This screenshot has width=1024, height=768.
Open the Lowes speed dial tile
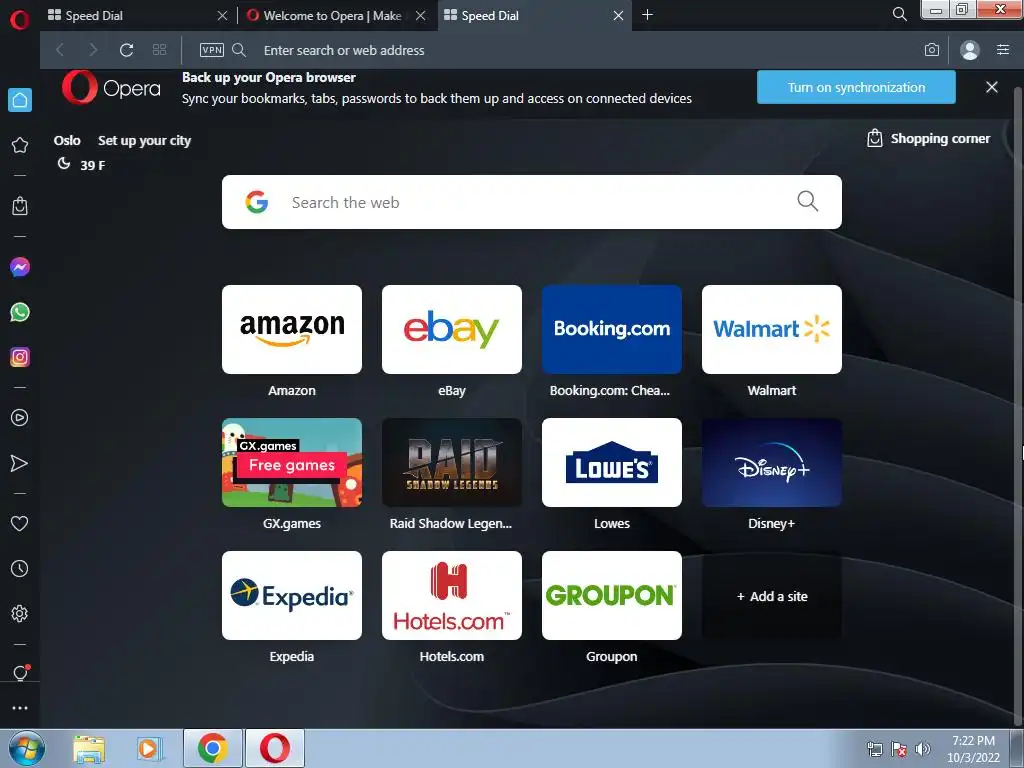612,462
